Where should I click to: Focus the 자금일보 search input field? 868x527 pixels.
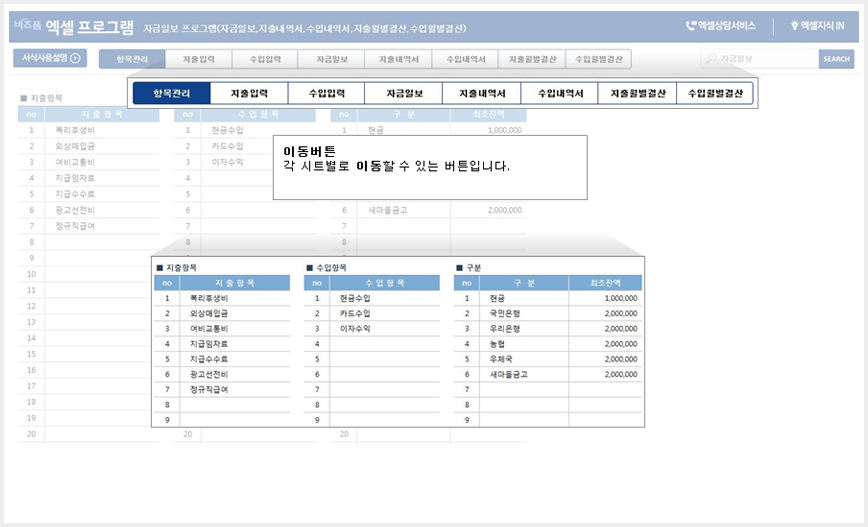[x=760, y=59]
